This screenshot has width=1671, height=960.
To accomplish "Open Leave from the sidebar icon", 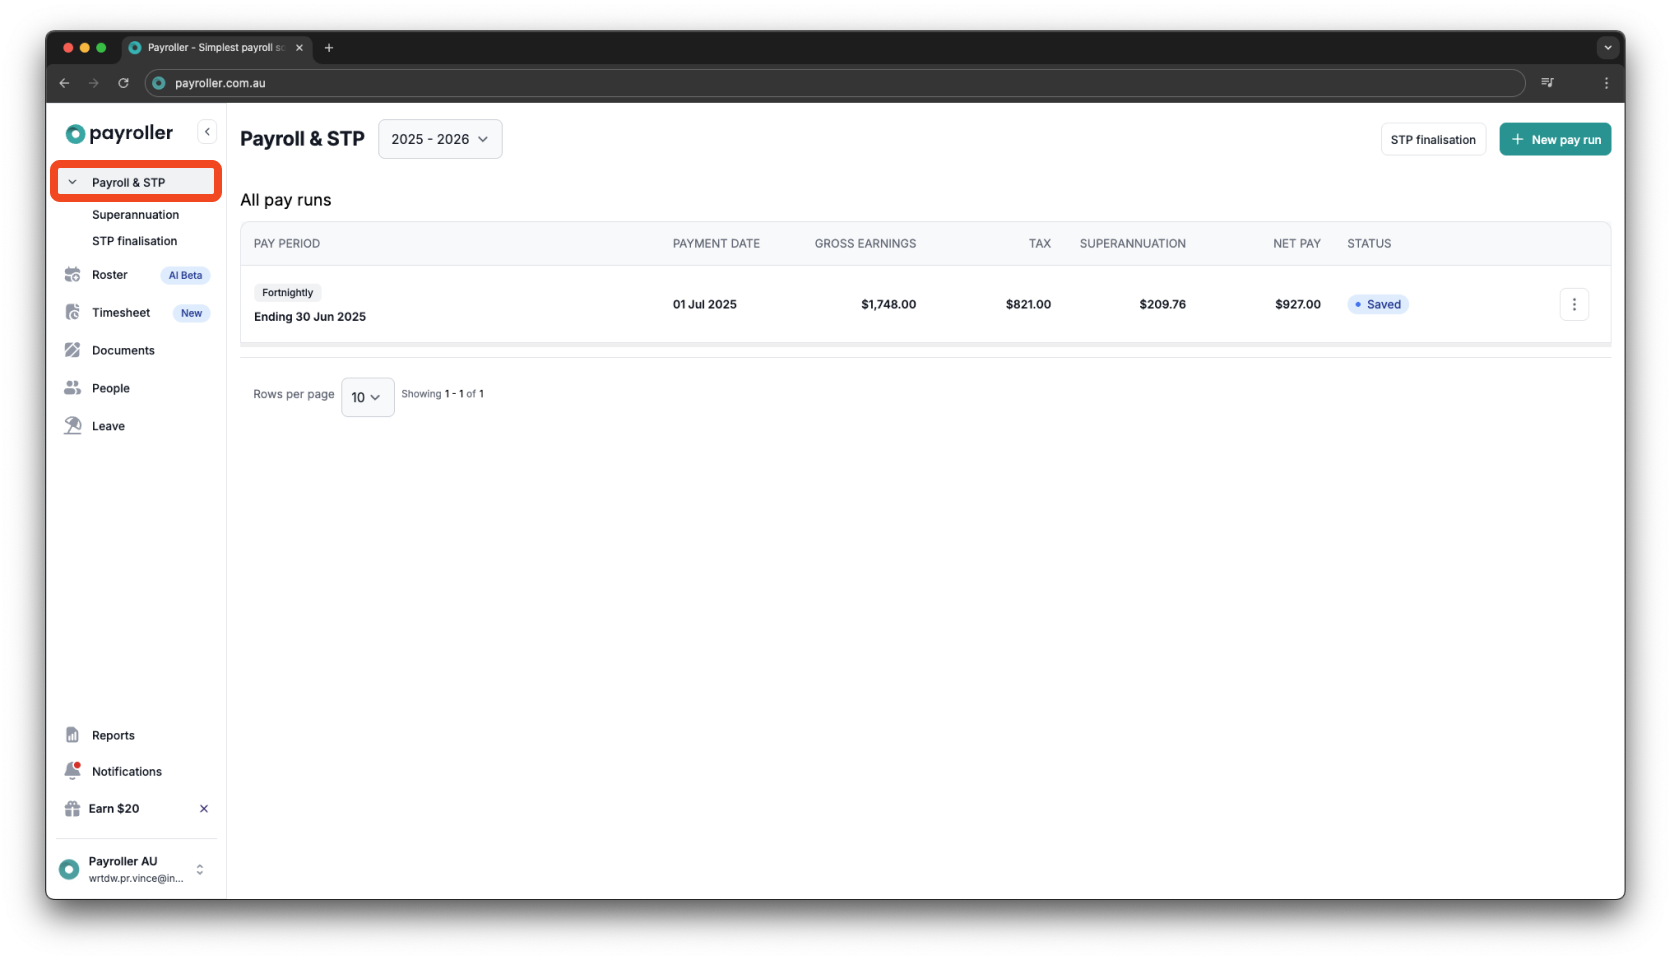I will click(73, 425).
